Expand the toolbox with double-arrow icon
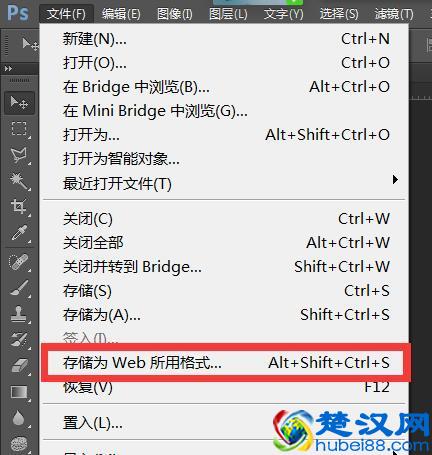 point(8,69)
